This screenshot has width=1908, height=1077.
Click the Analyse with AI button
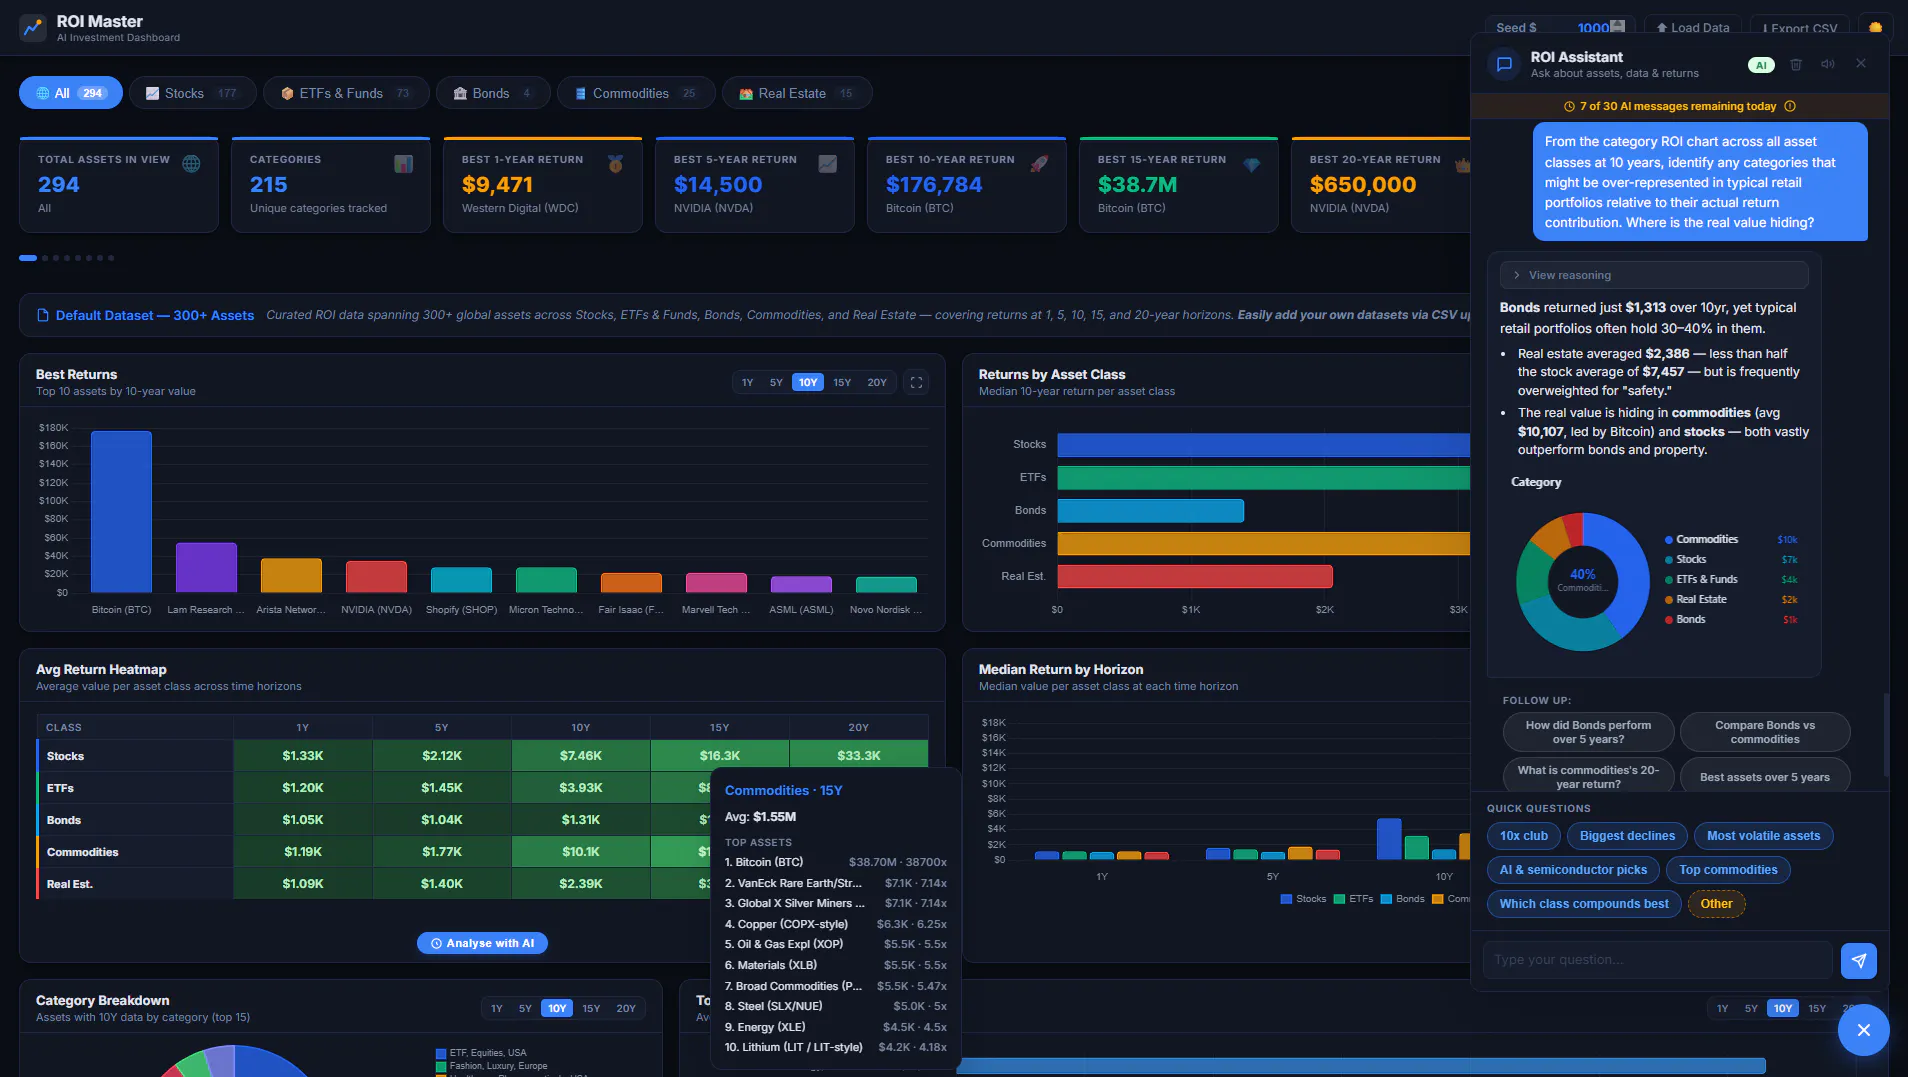click(x=482, y=943)
